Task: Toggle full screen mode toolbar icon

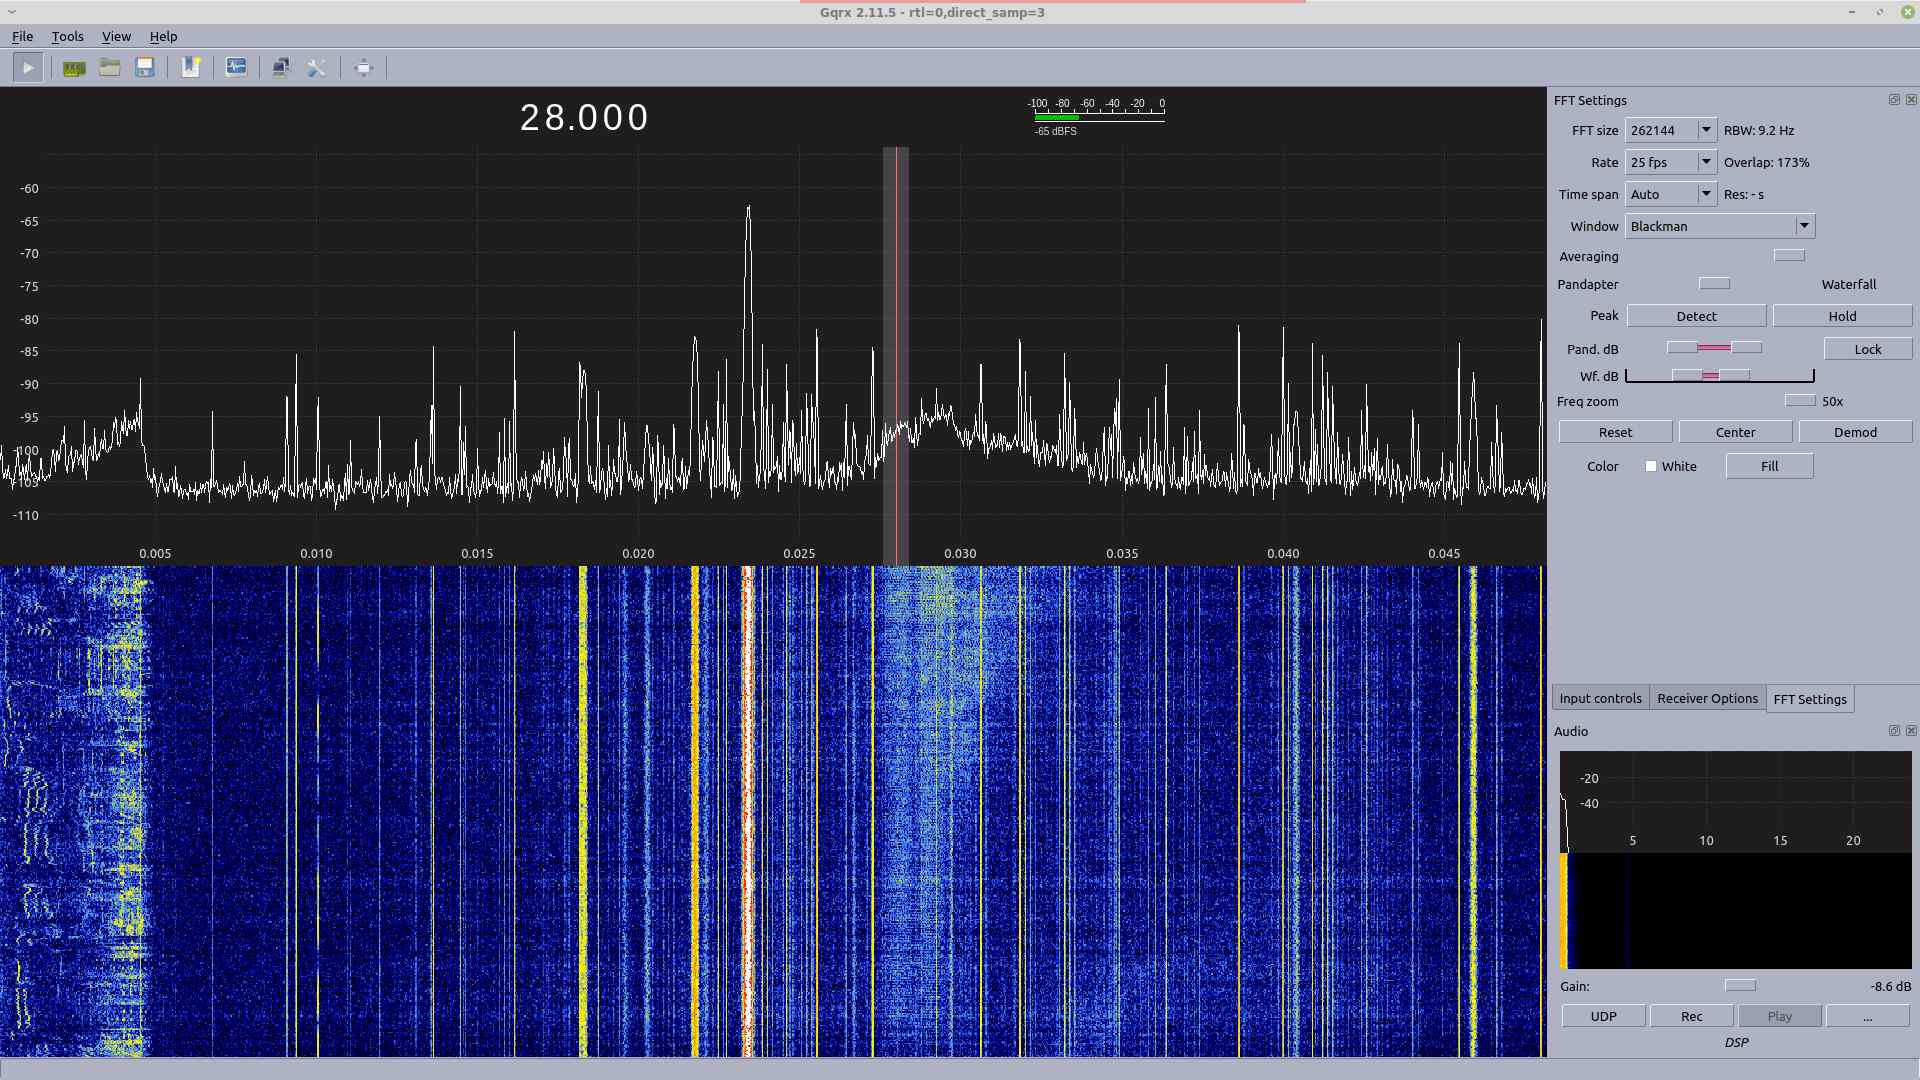Action: click(363, 68)
